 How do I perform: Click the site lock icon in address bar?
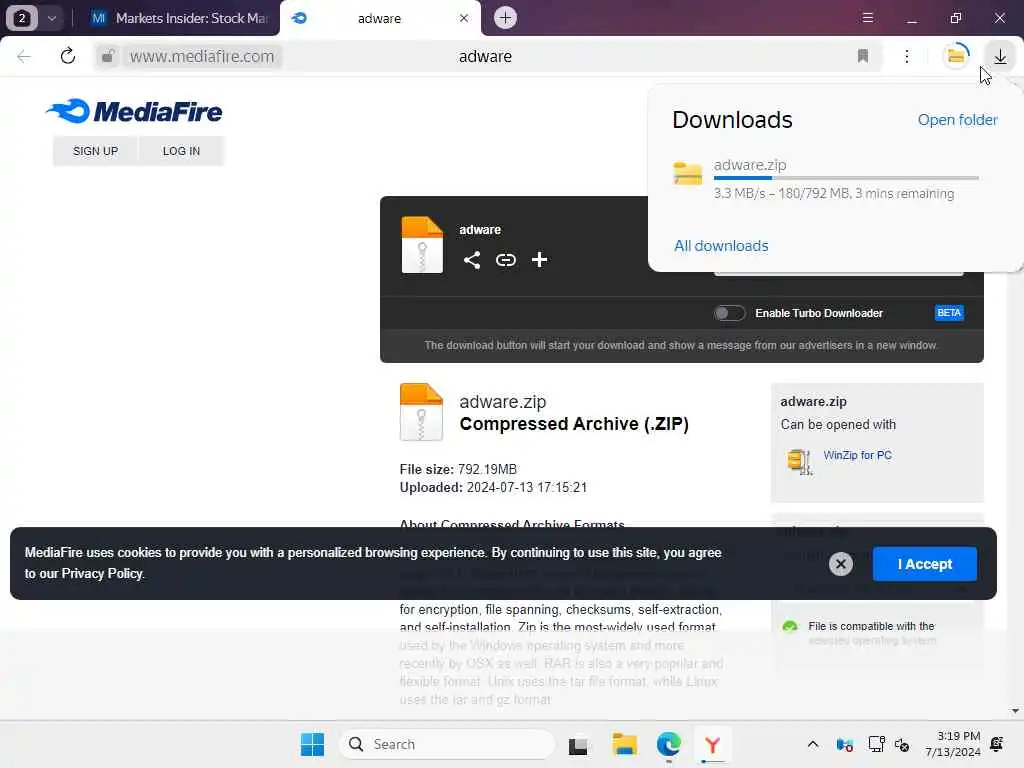(108, 56)
